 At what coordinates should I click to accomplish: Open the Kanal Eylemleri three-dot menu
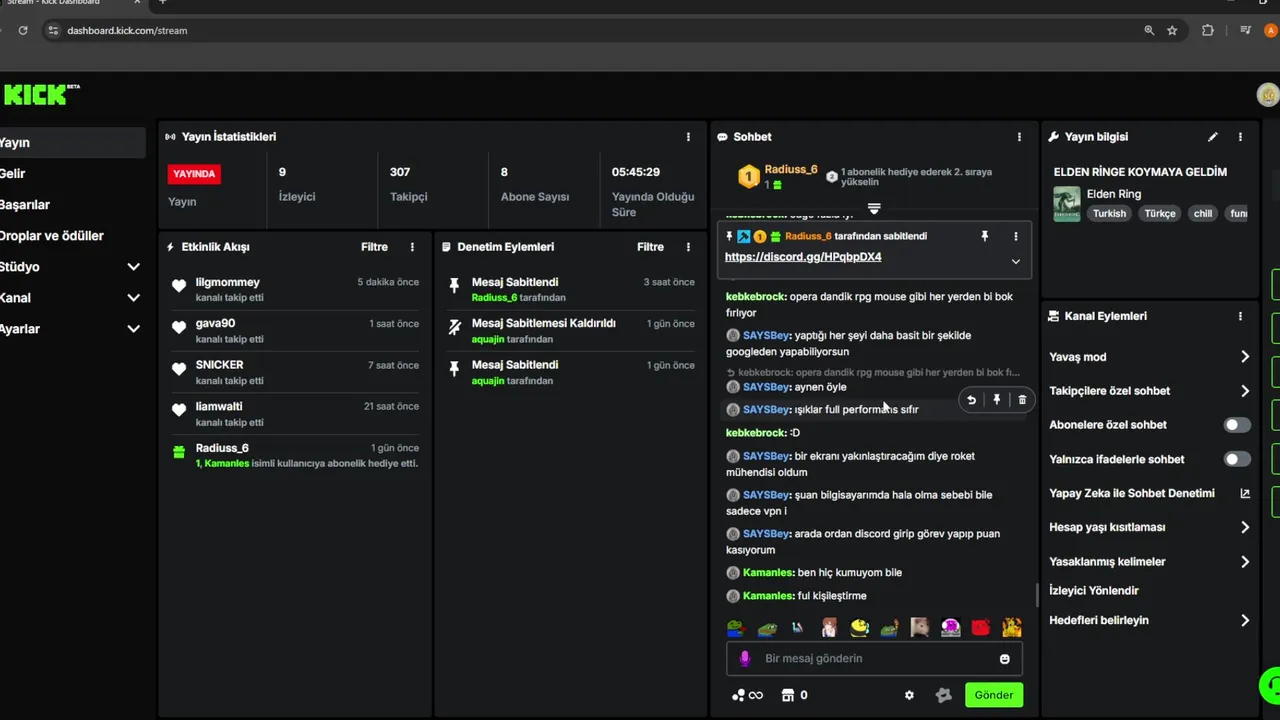1240,316
